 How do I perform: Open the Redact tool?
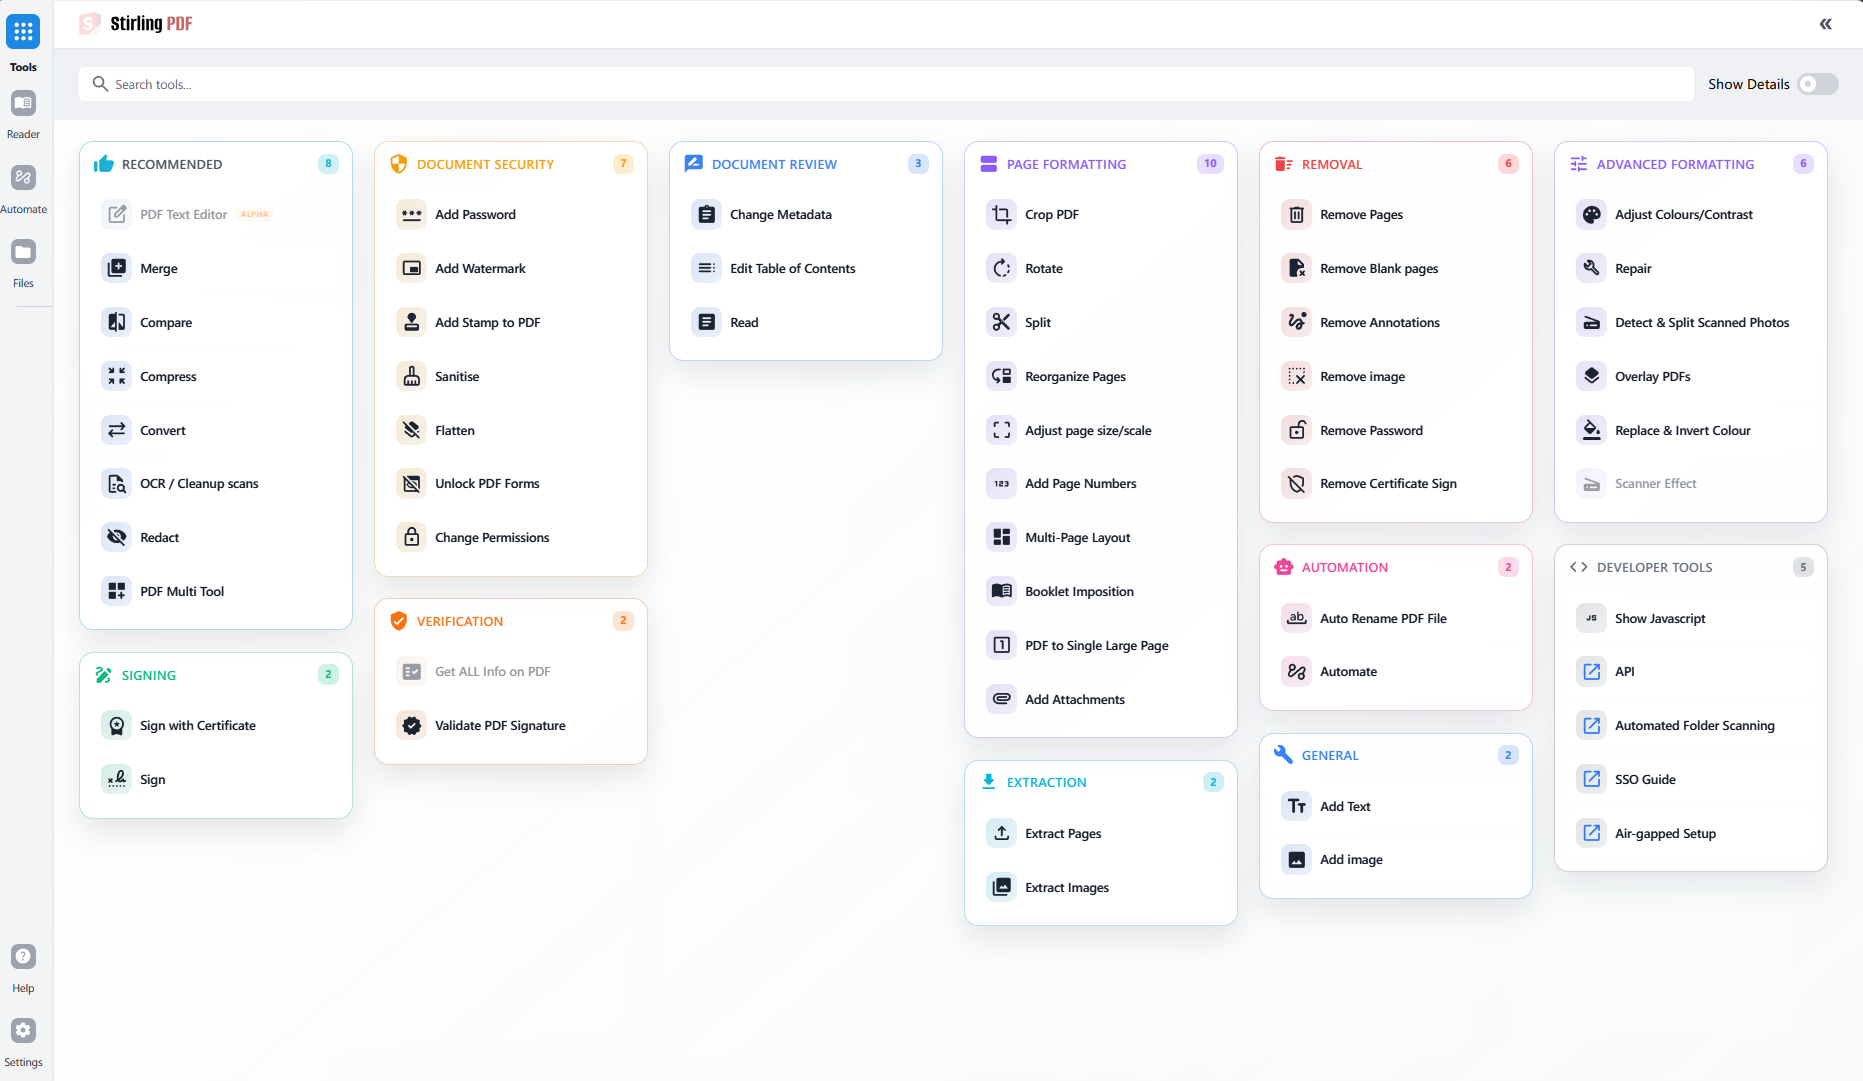point(159,537)
